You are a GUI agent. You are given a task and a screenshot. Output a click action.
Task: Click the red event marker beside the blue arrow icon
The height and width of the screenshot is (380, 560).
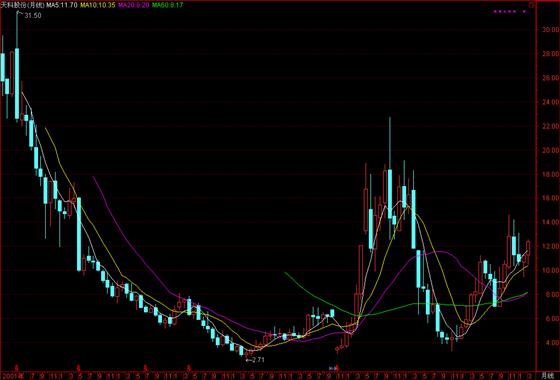[337, 368]
